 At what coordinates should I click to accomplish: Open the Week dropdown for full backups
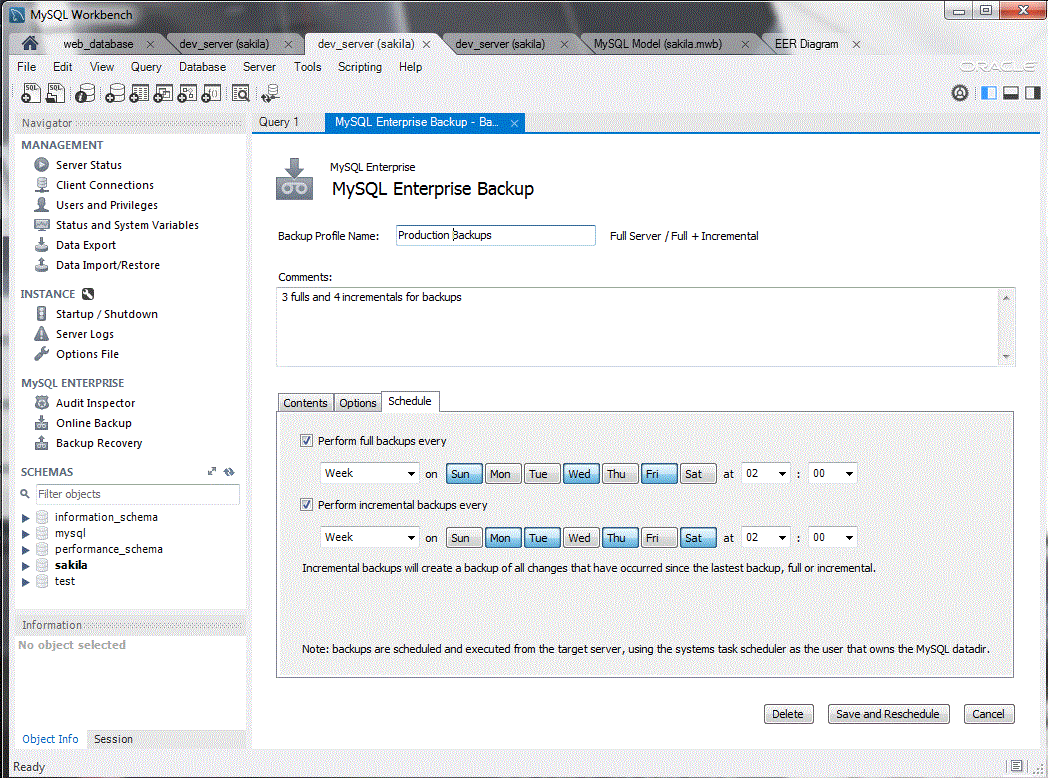370,473
